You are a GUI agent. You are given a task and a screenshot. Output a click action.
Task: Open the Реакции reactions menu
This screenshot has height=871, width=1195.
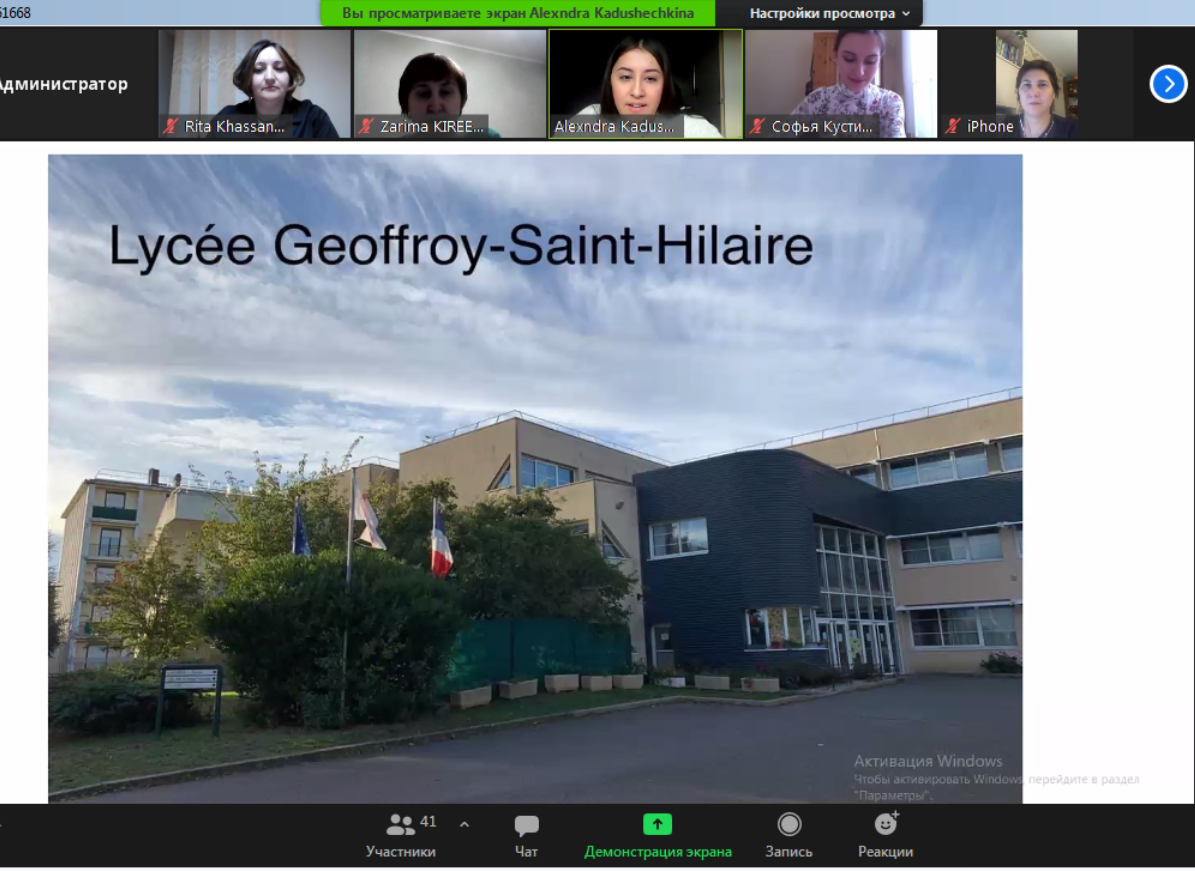pyautogui.click(x=885, y=834)
